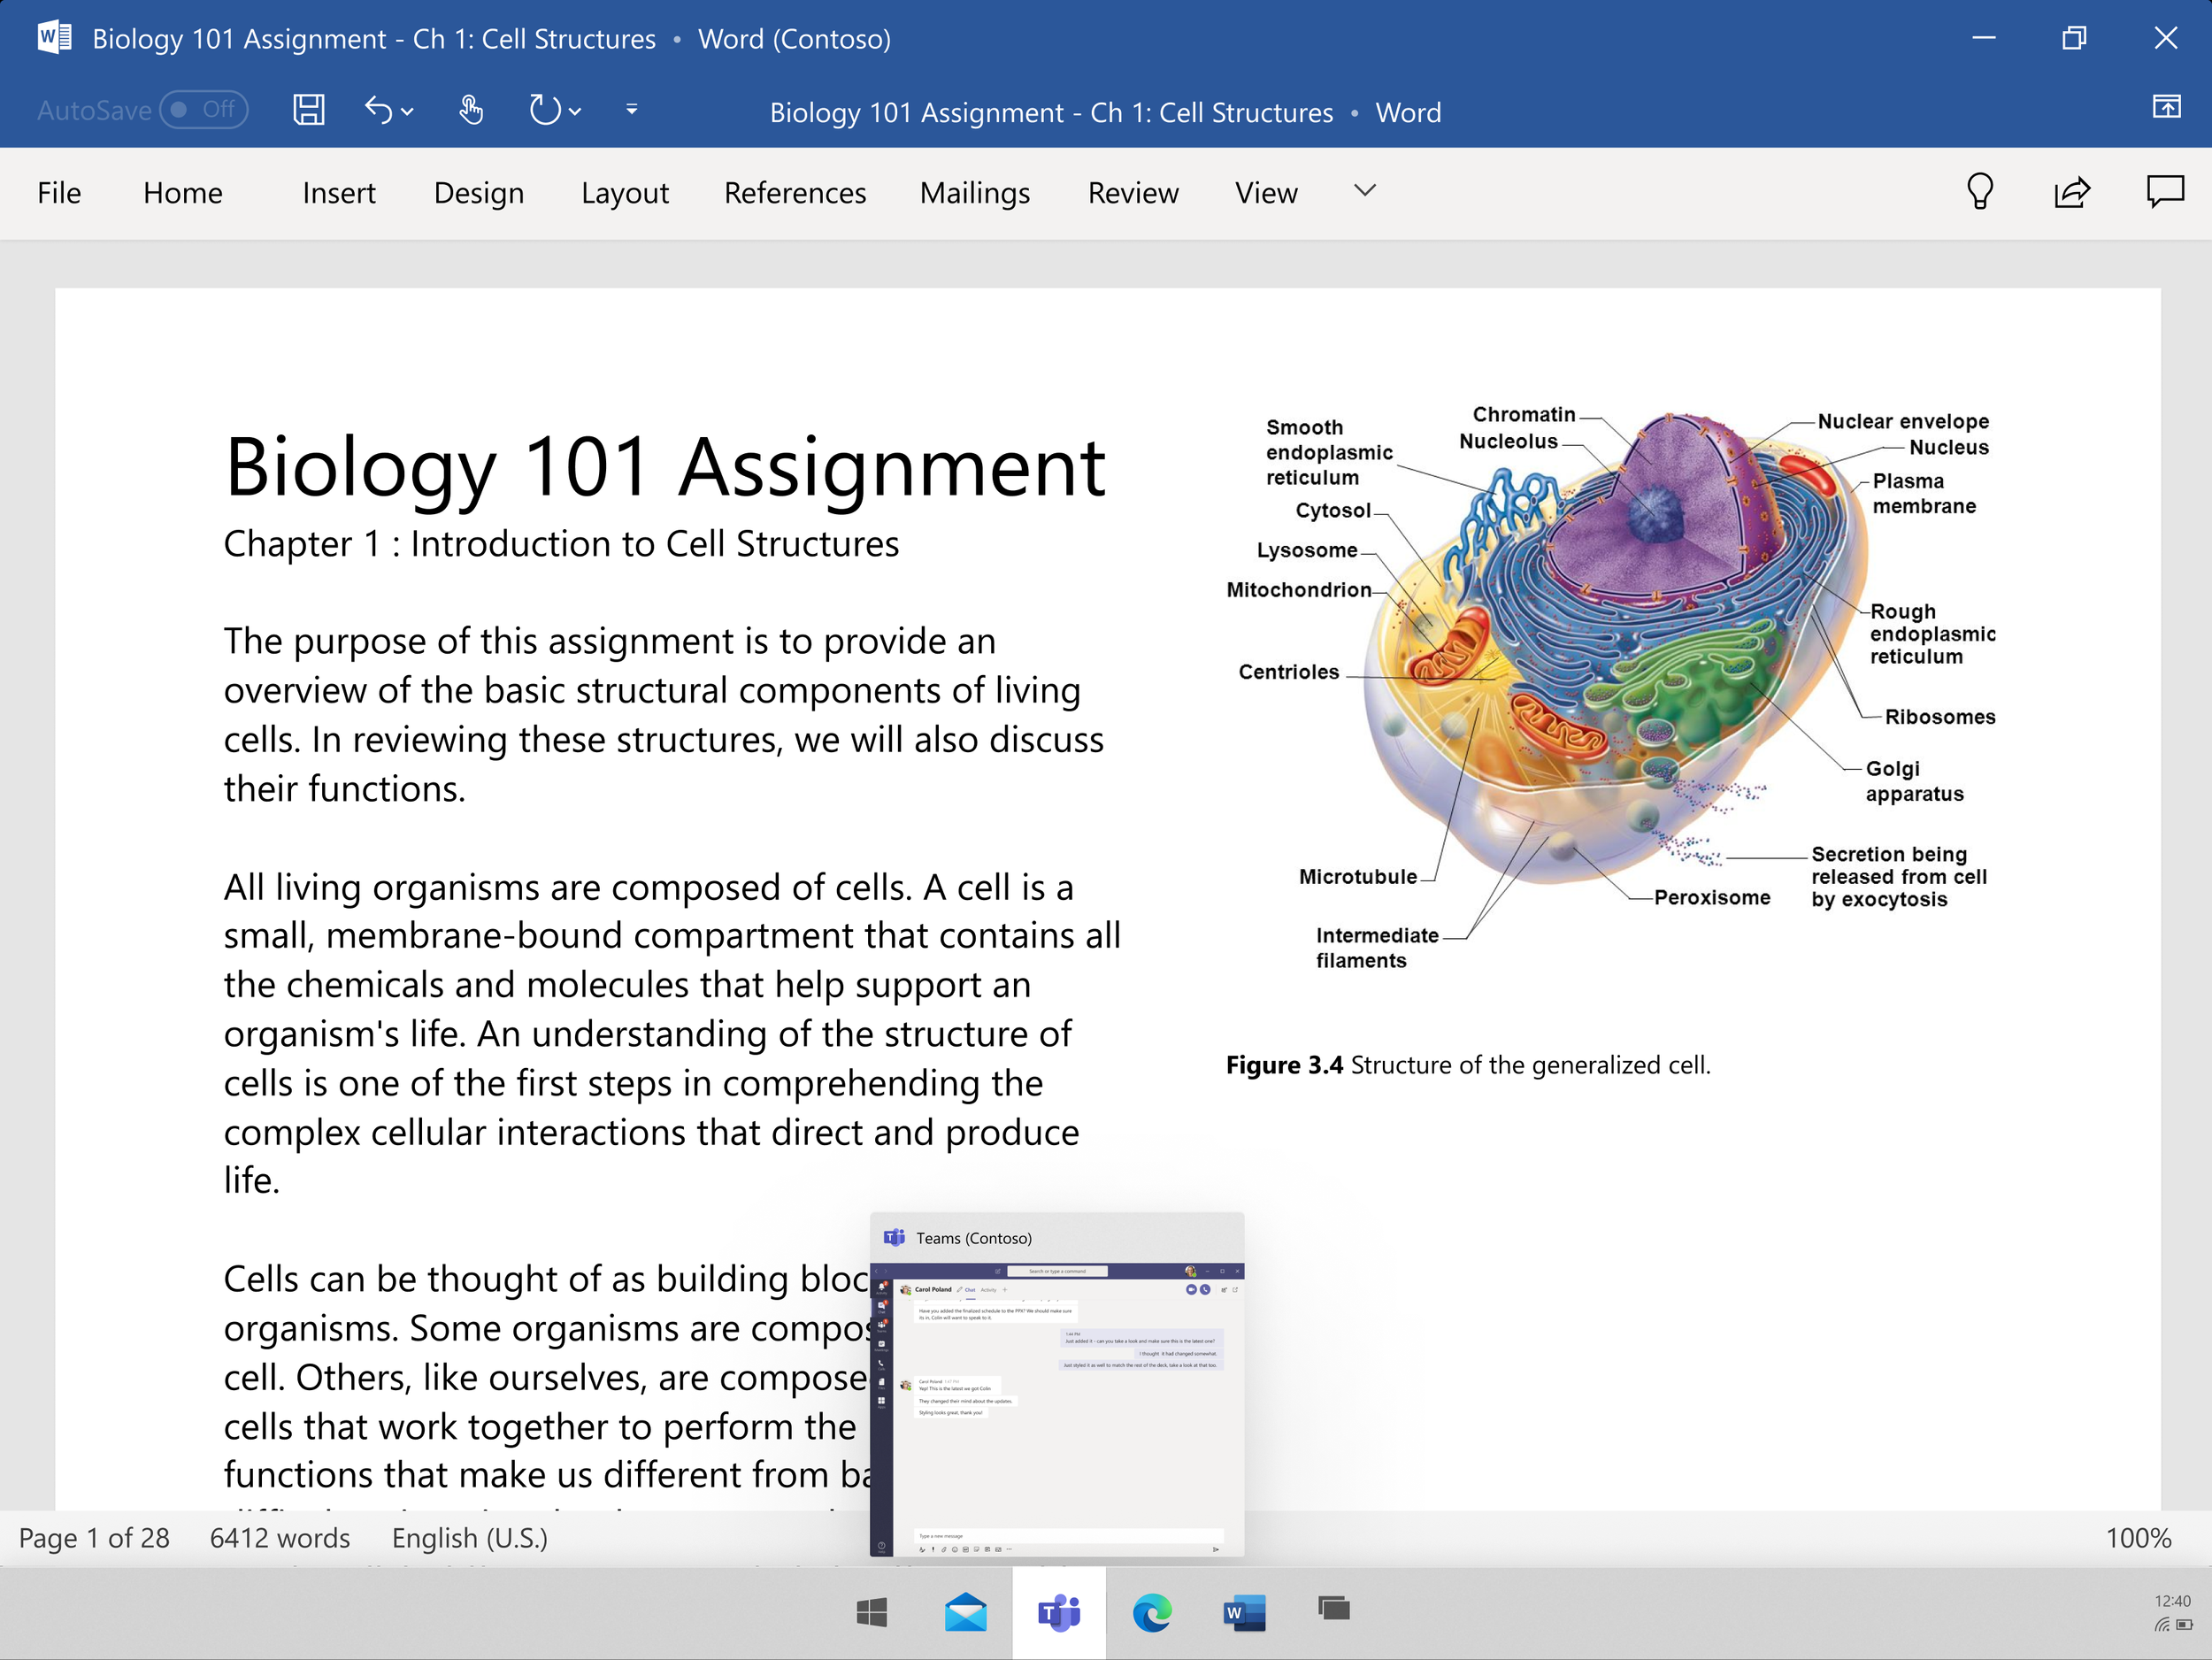The image size is (2212, 1660).
Task: Open the References tab
Action: 795,193
